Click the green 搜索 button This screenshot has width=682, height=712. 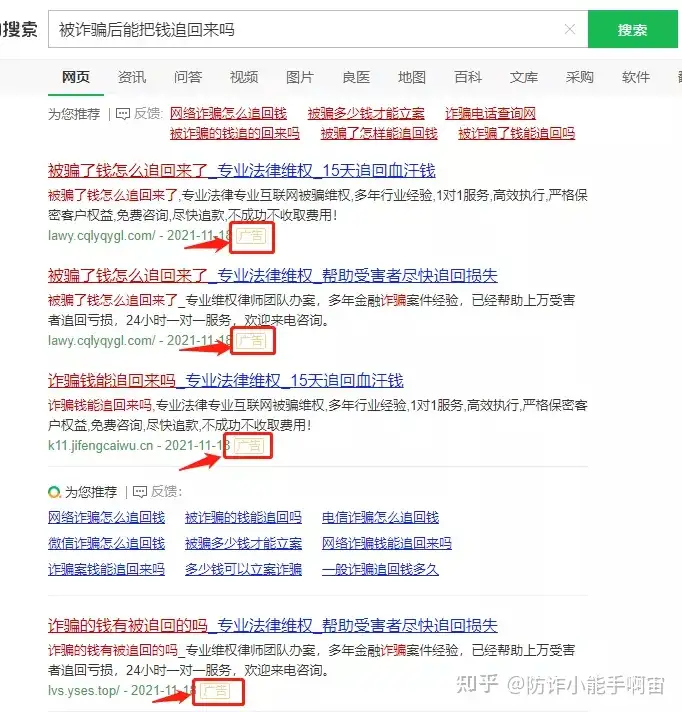tap(633, 30)
